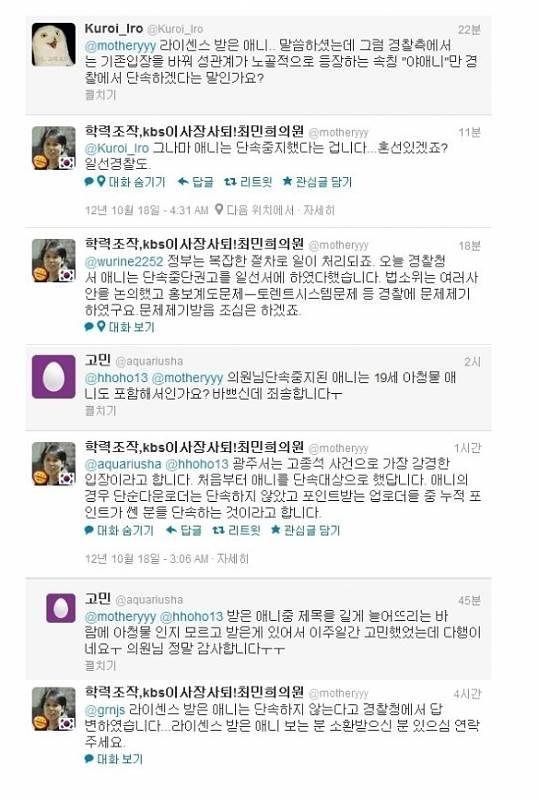Click the favorite star icon under the 4:31 AM tweet
The image size is (539, 800).
pos(287,181)
